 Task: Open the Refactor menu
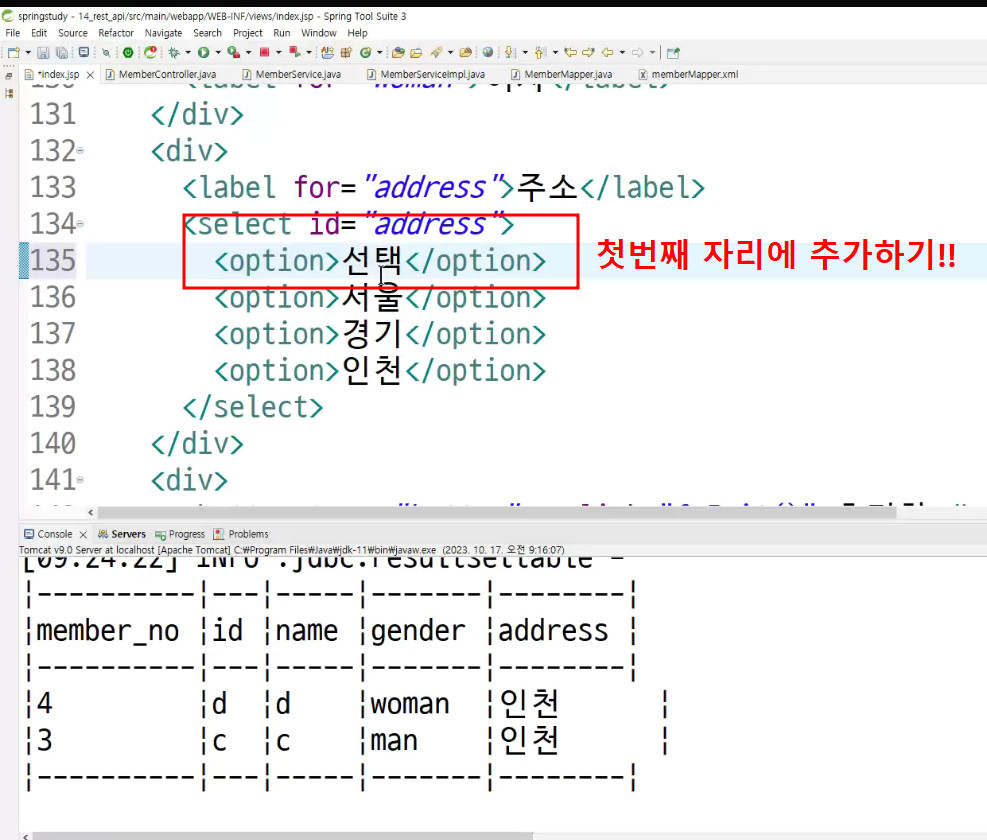click(x=116, y=33)
